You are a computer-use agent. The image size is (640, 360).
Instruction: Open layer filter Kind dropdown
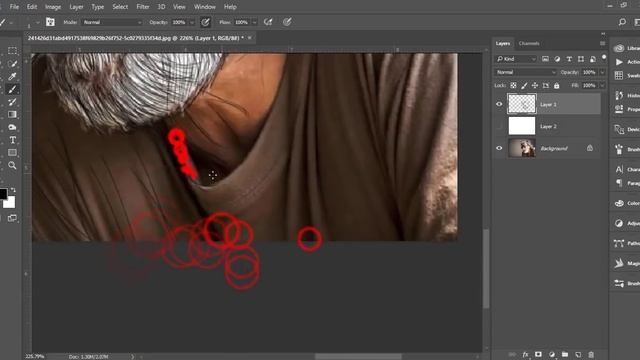coord(516,59)
